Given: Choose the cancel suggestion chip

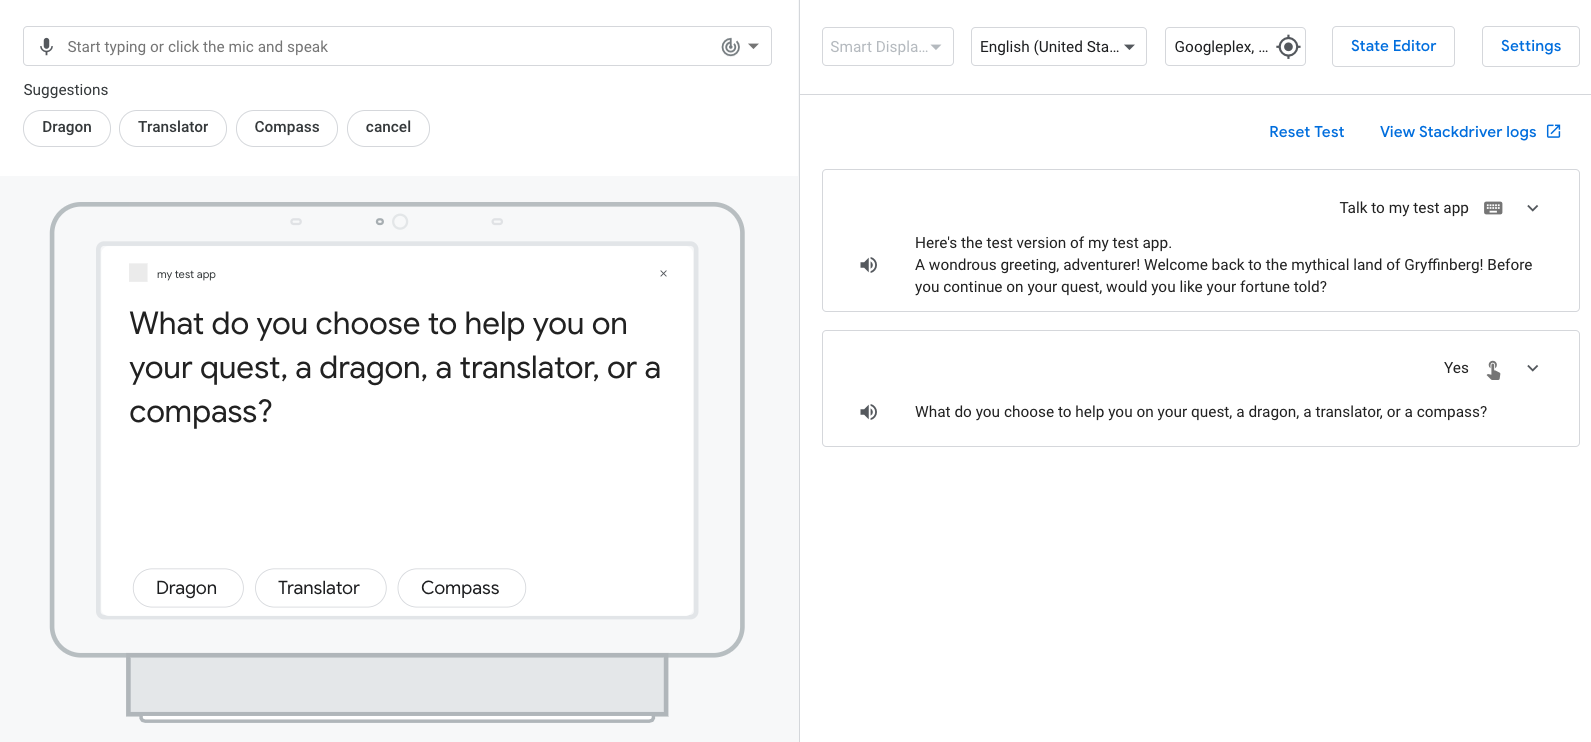Looking at the screenshot, I should coord(388,128).
